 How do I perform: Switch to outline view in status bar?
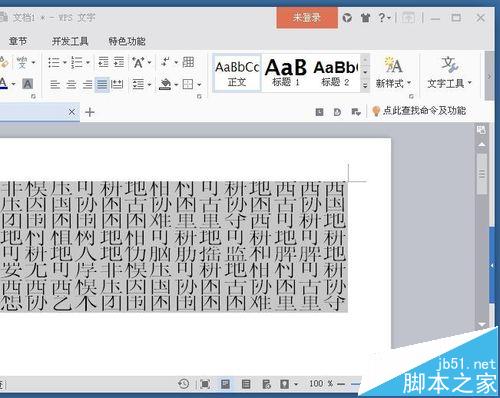(246, 384)
